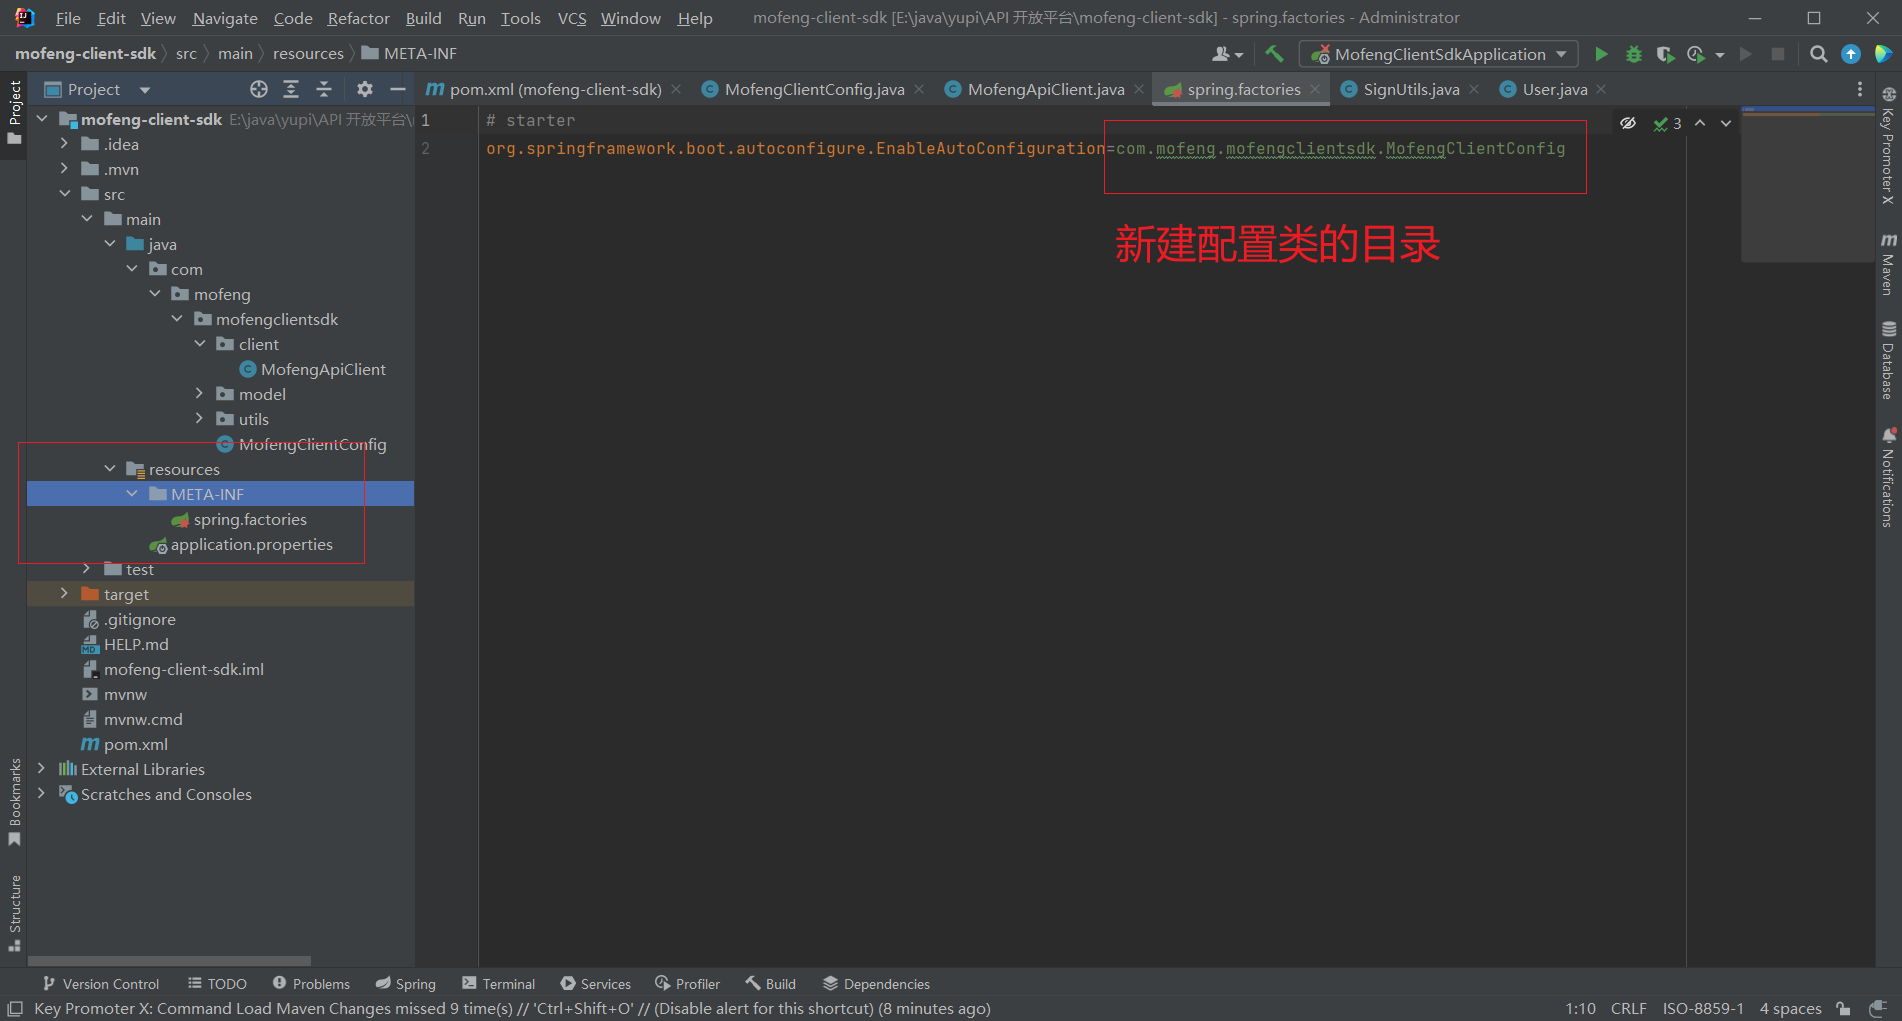Viewport: 1902px width, 1021px height.
Task: Expand Scratches and Consoles node
Action: pyautogui.click(x=41, y=794)
